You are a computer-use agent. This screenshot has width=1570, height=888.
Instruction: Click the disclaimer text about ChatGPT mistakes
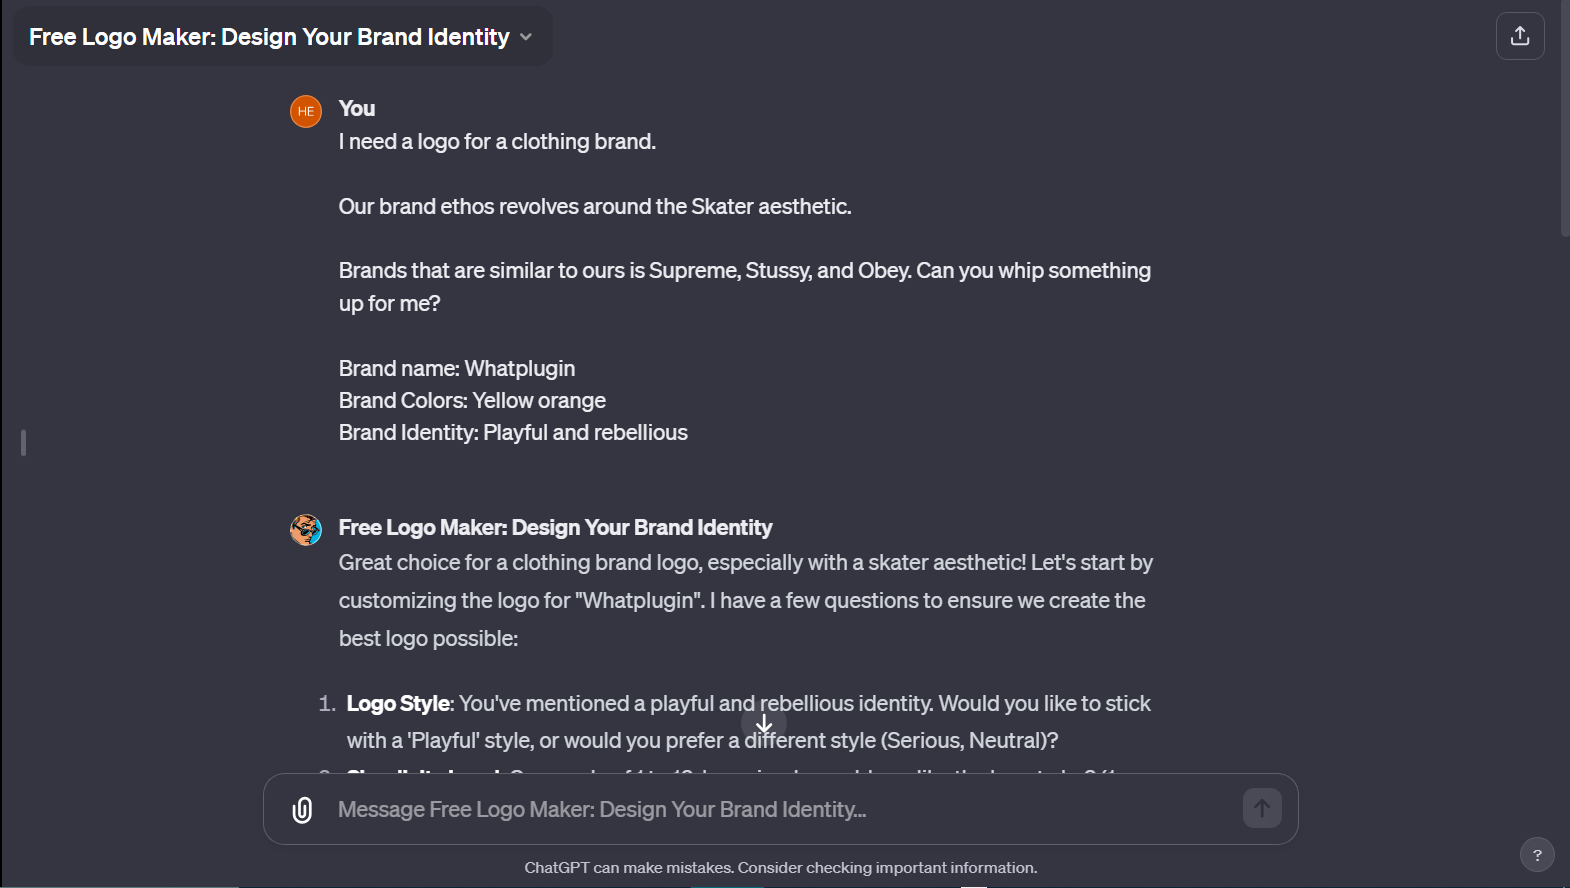coord(780,867)
